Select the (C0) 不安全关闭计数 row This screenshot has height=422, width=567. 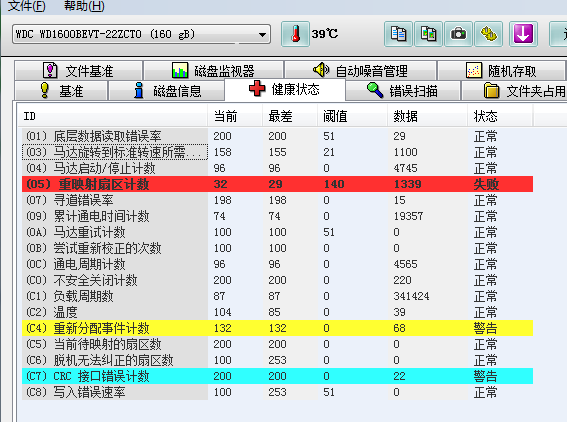point(277,280)
